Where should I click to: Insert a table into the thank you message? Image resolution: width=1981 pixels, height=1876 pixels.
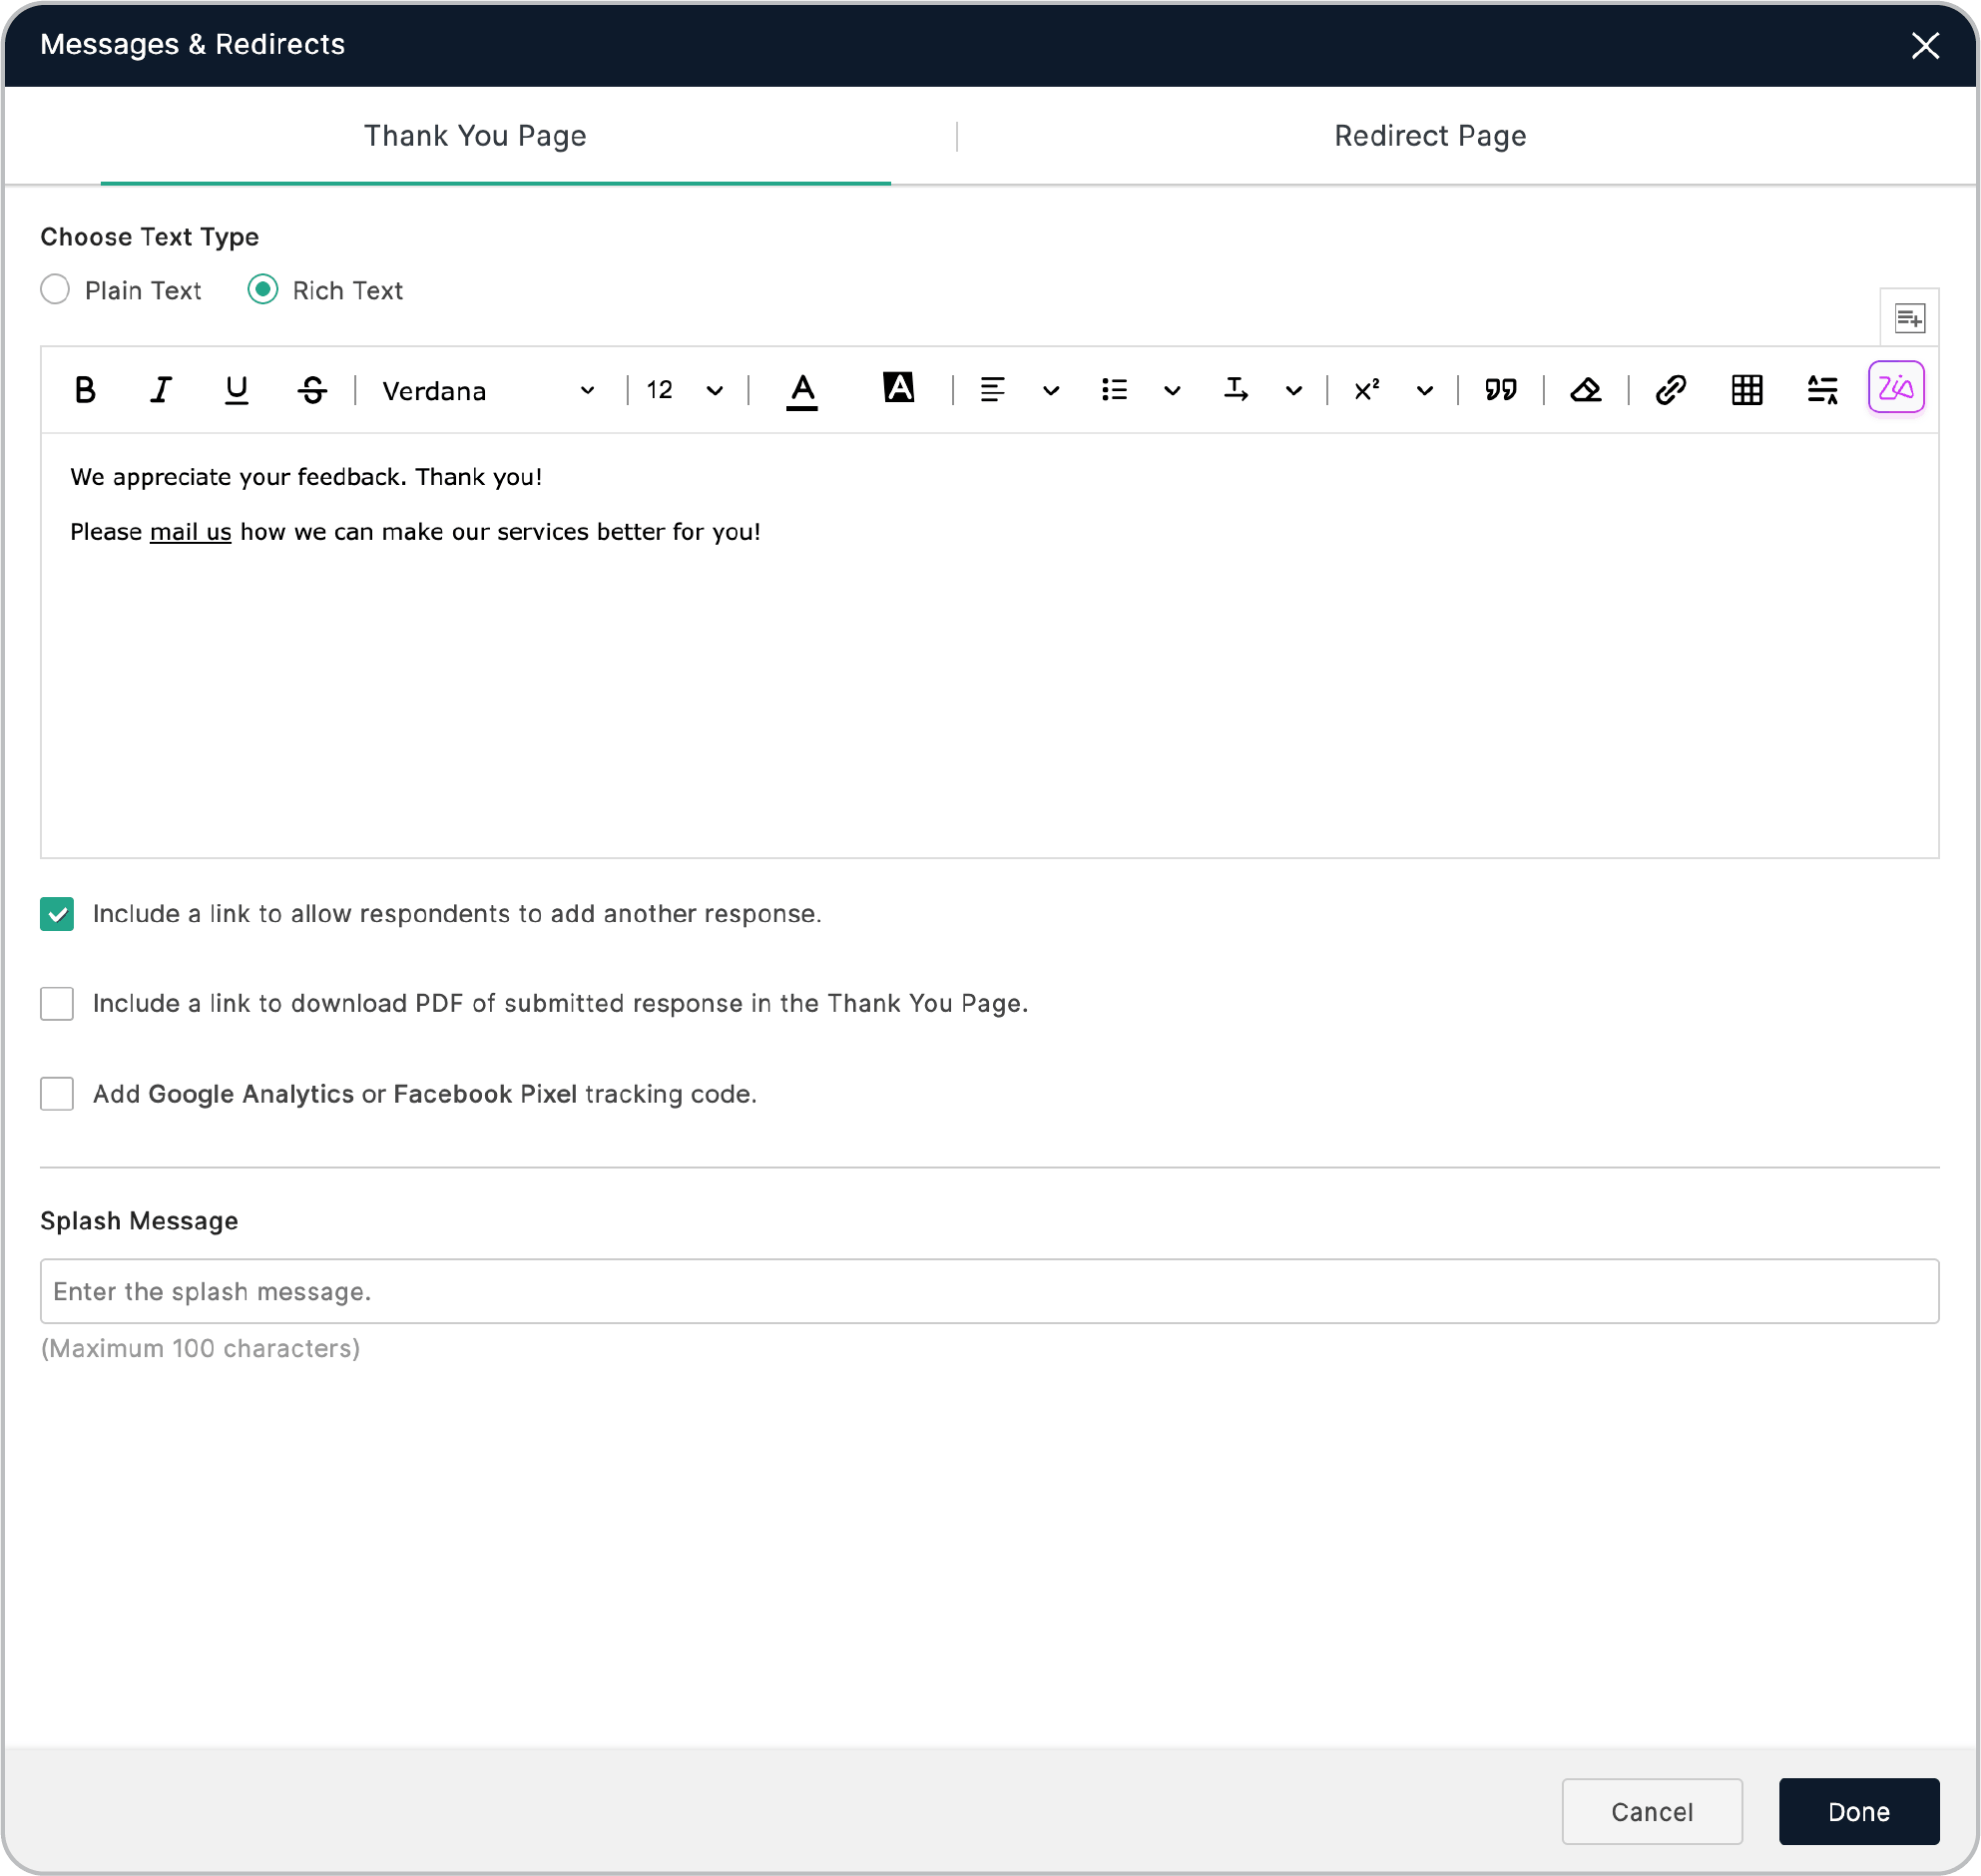point(1746,389)
